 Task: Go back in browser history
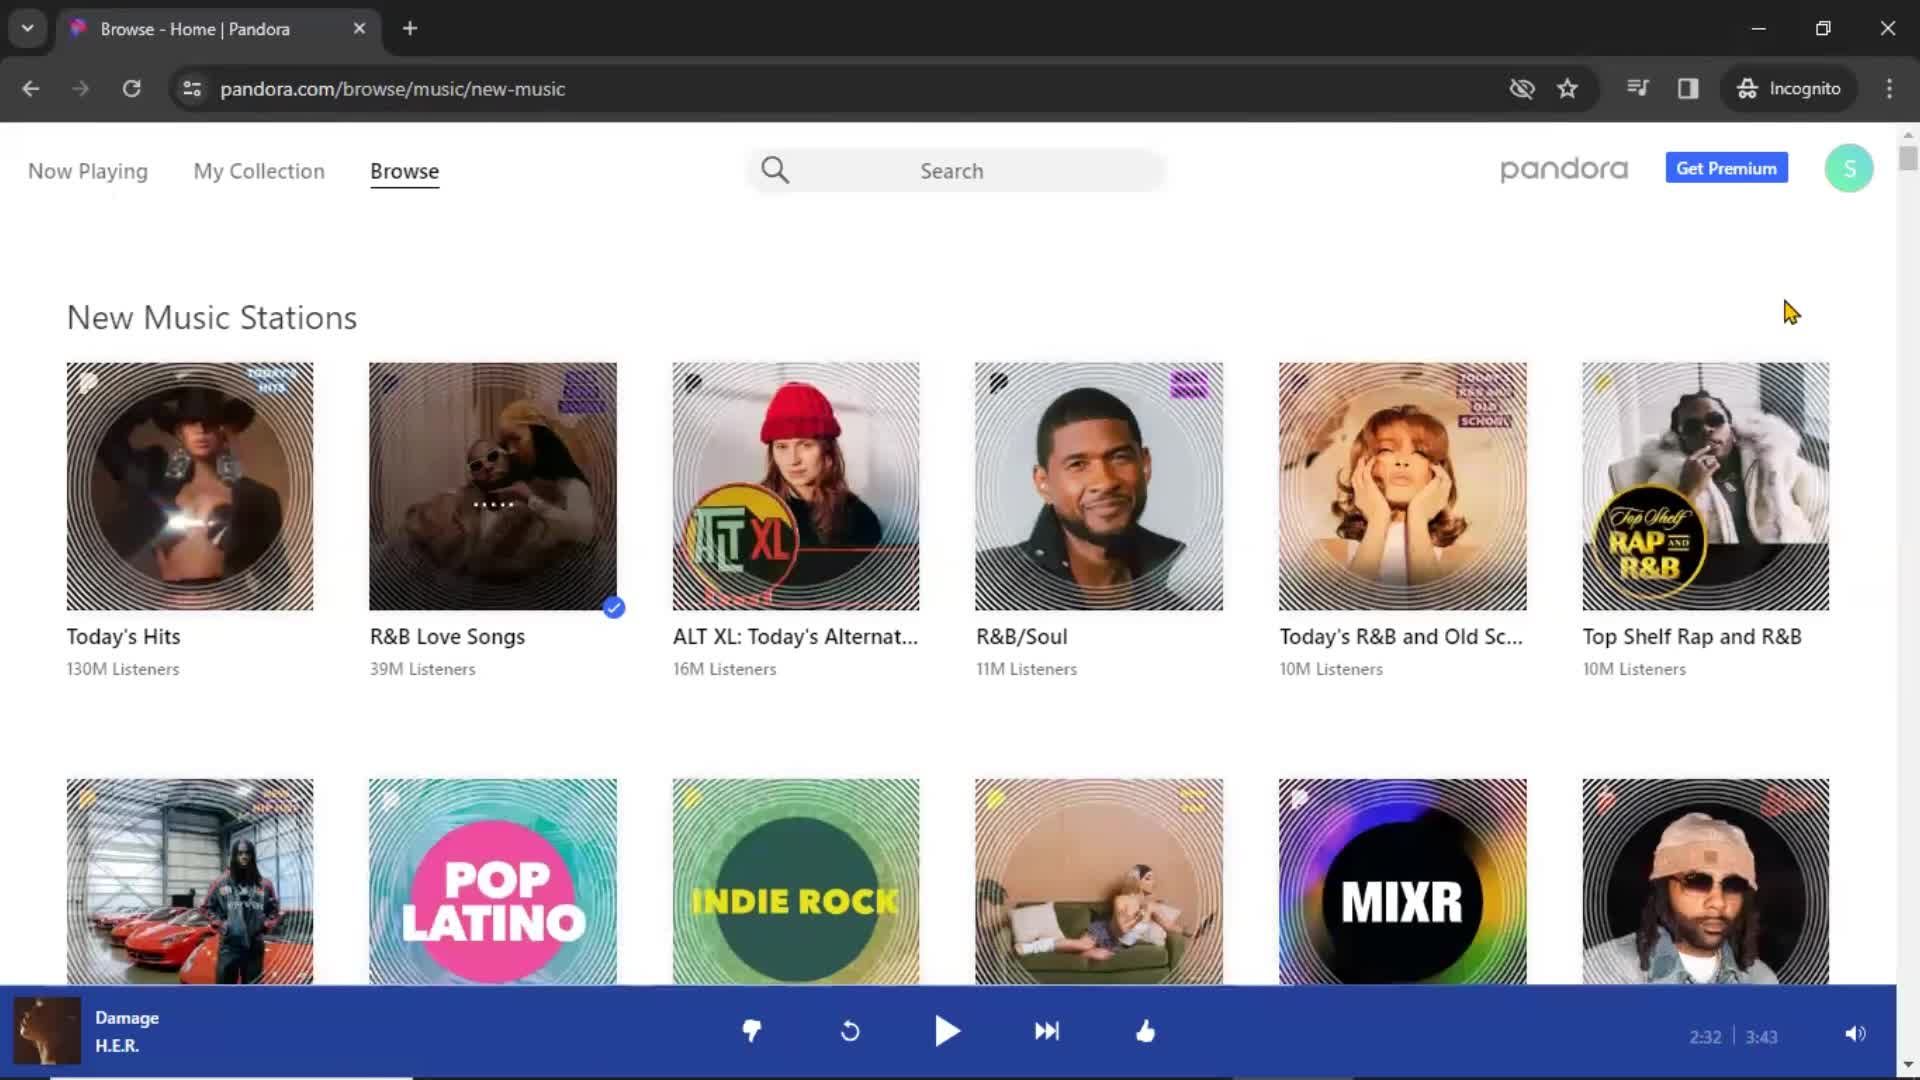pos(31,89)
